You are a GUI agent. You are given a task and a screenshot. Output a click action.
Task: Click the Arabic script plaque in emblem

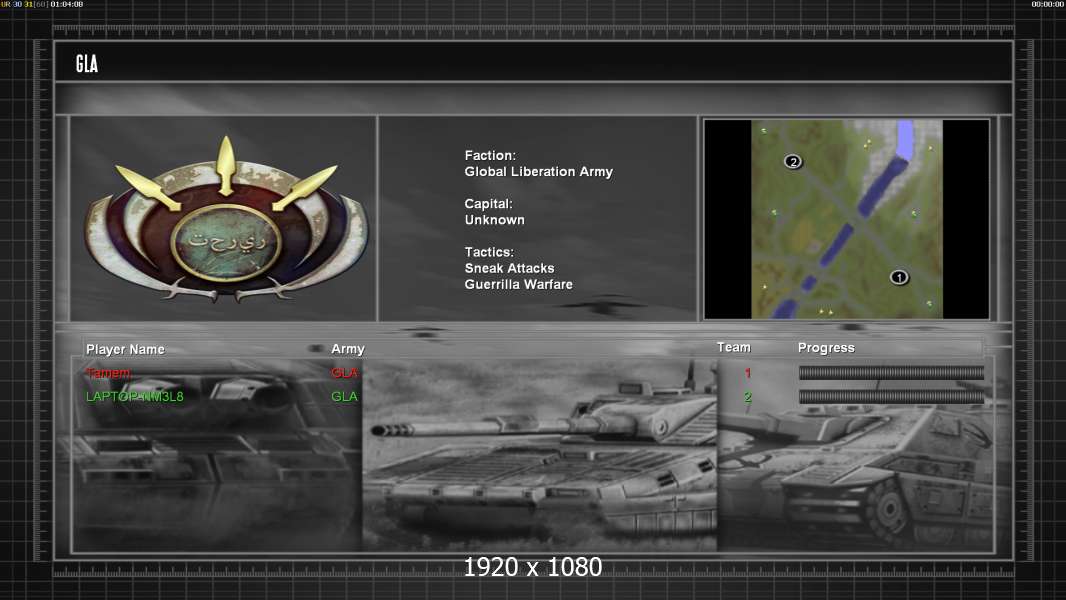(226, 241)
